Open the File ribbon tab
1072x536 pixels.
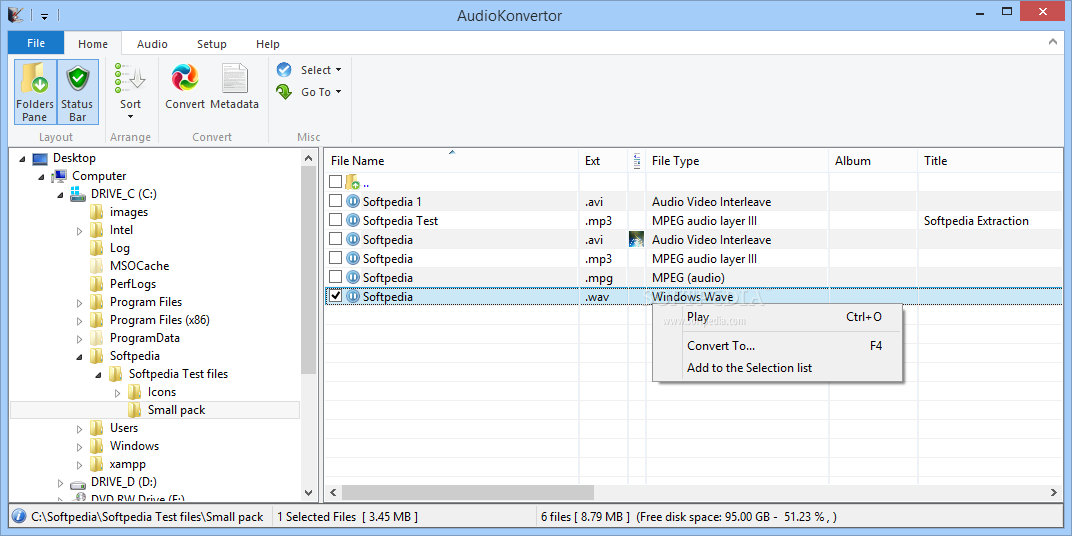pyautogui.click(x=36, y=43)
